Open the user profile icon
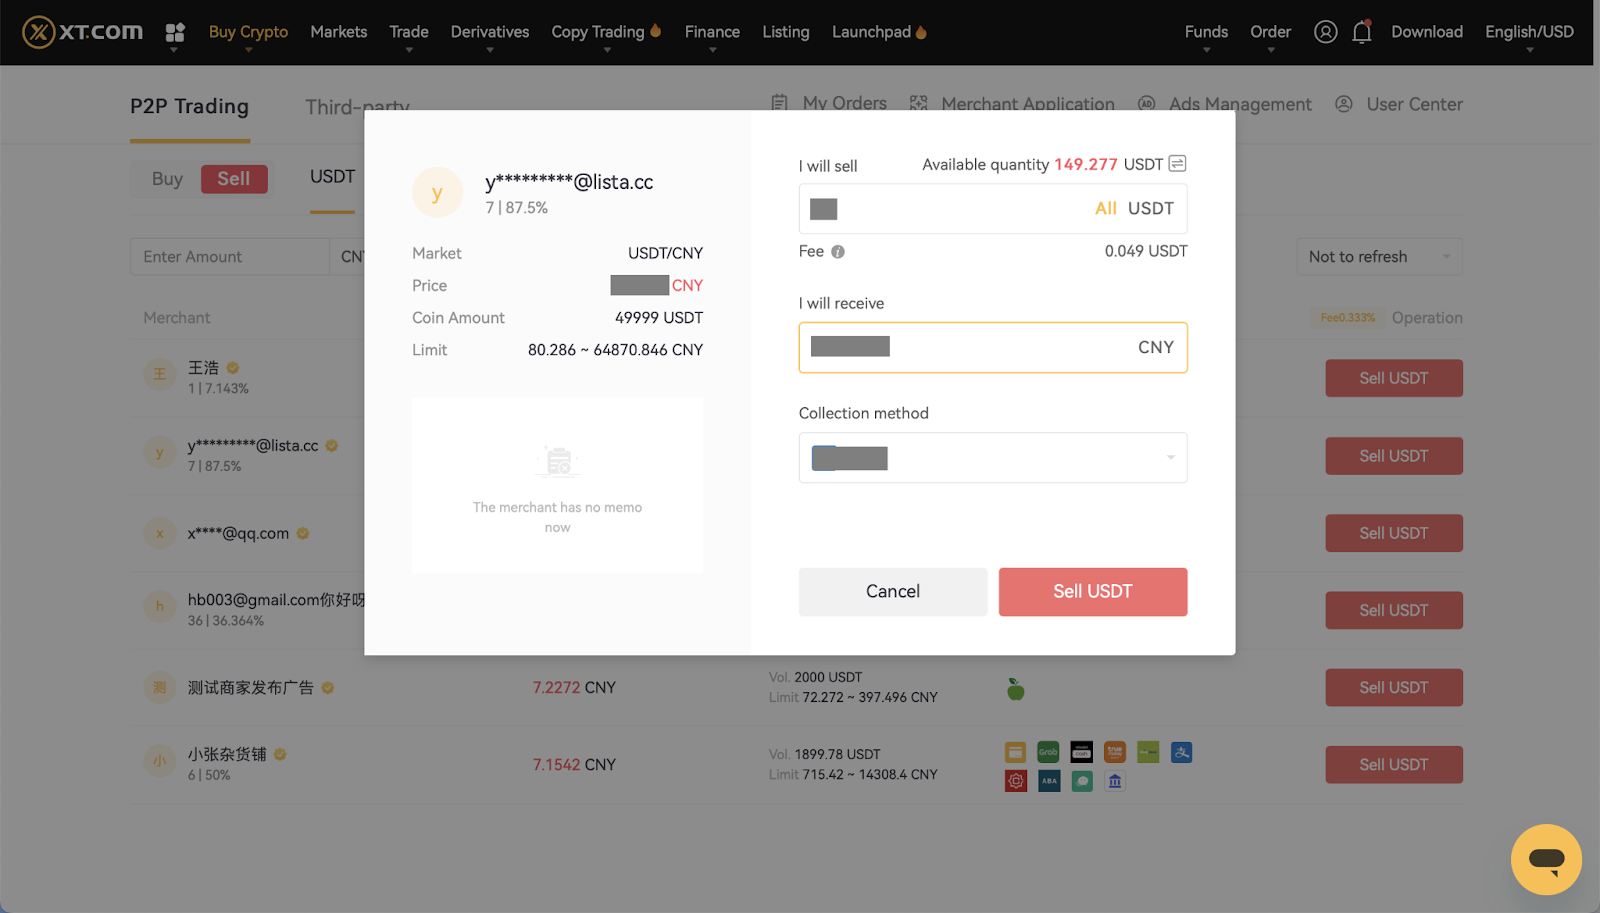This screenshot has width=1600, height=913. pyautogui.click(x=1325, y=32)
